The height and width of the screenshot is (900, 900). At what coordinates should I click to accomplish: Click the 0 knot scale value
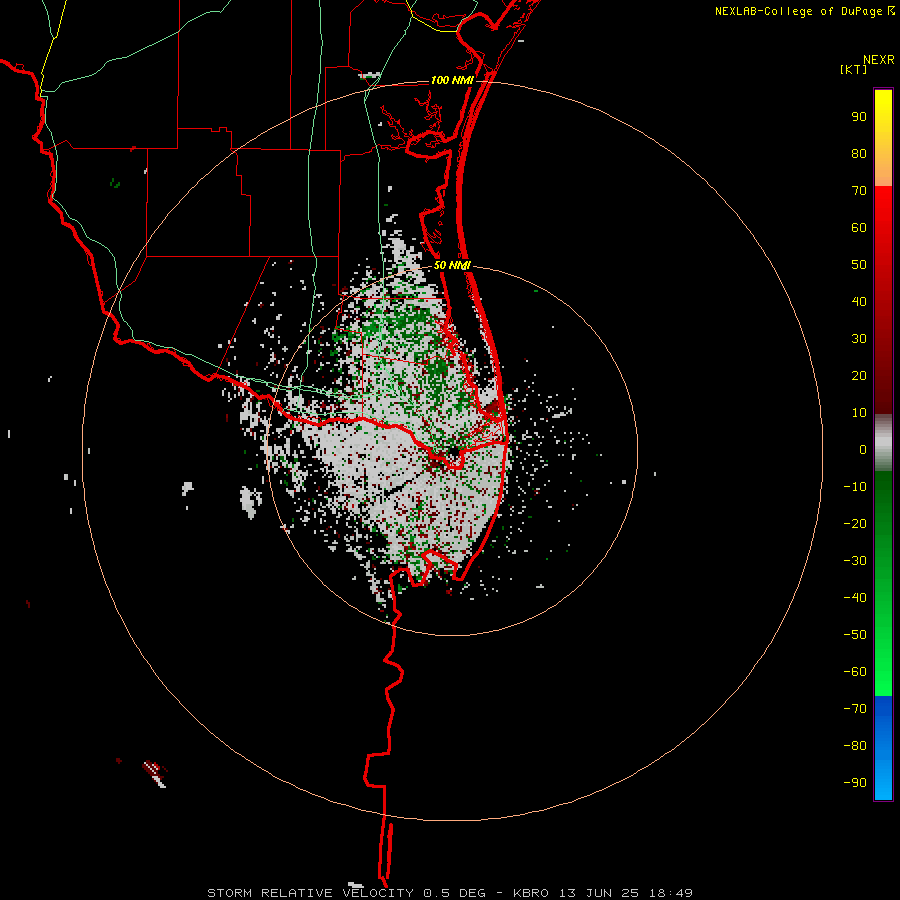[x=863, y=450]
